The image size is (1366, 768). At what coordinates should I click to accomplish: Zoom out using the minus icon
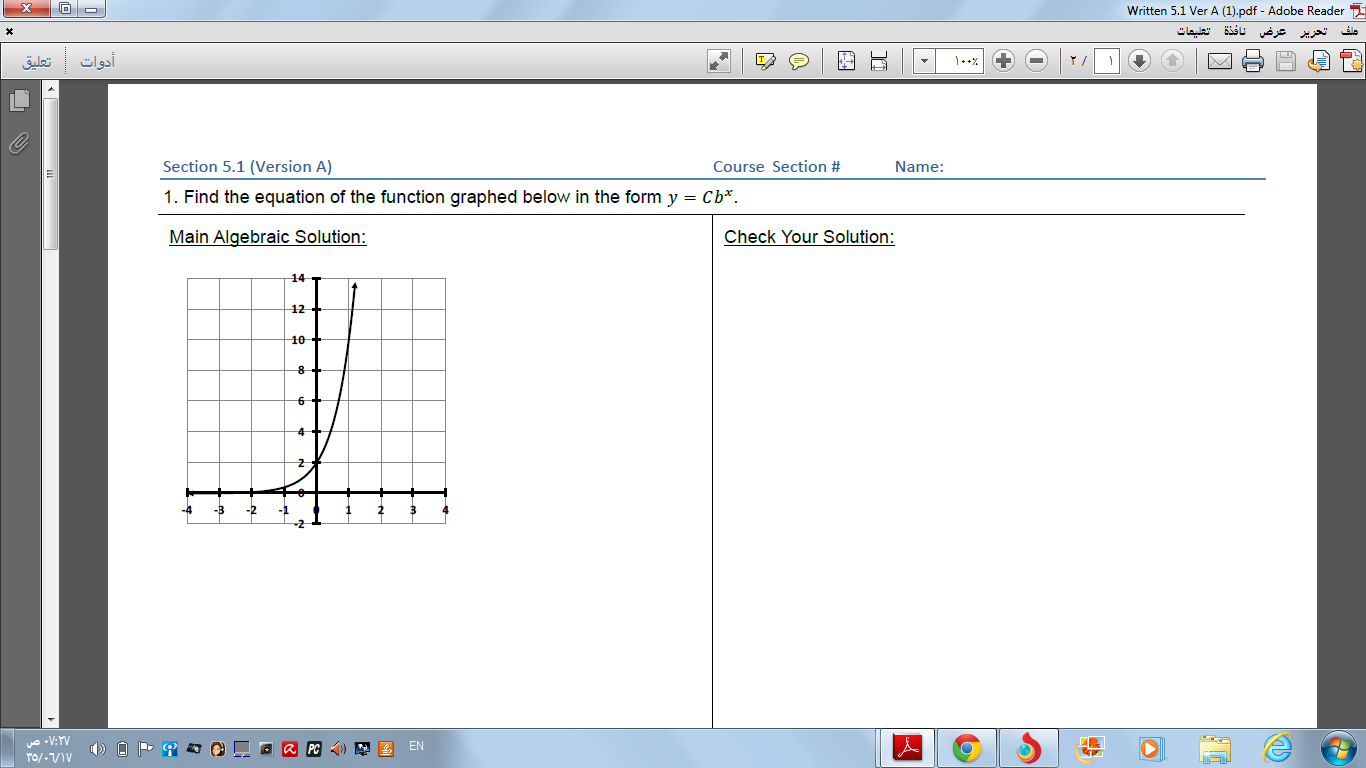tap(1035, 60)
